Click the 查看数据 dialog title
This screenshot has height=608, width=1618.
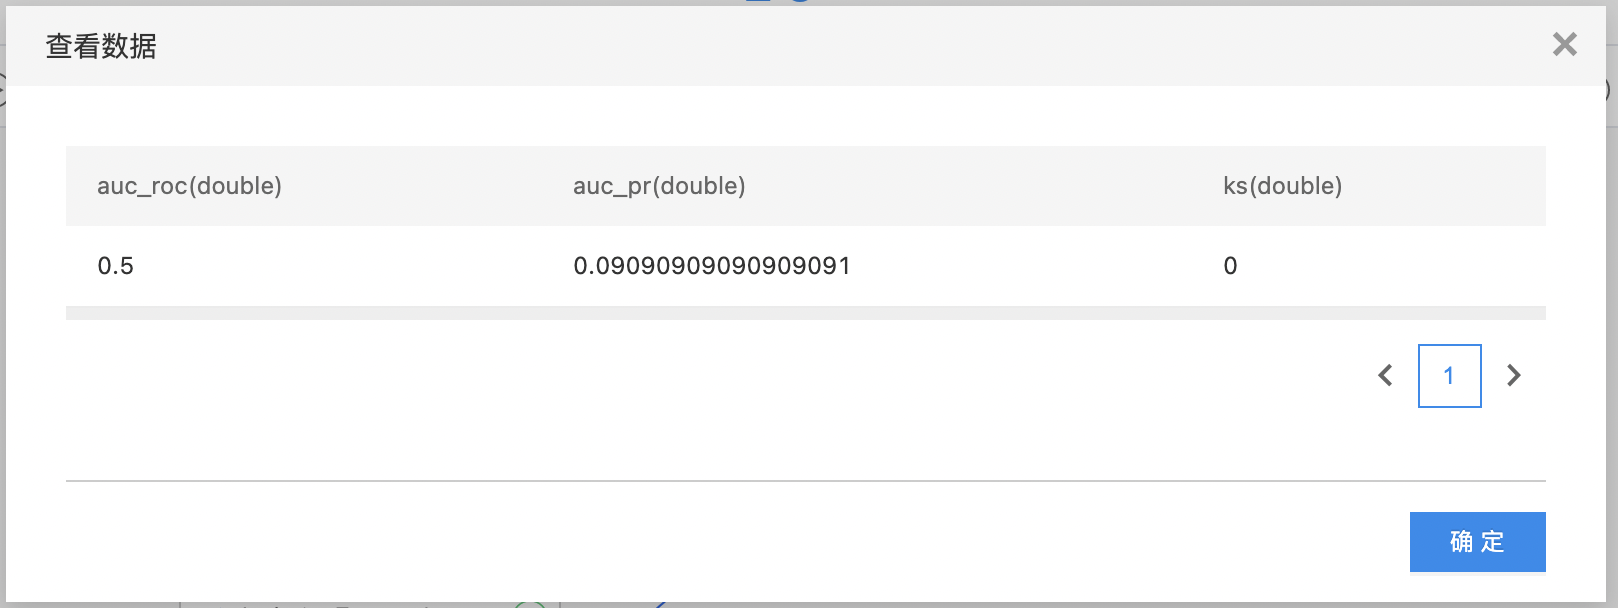coord(101,46)
